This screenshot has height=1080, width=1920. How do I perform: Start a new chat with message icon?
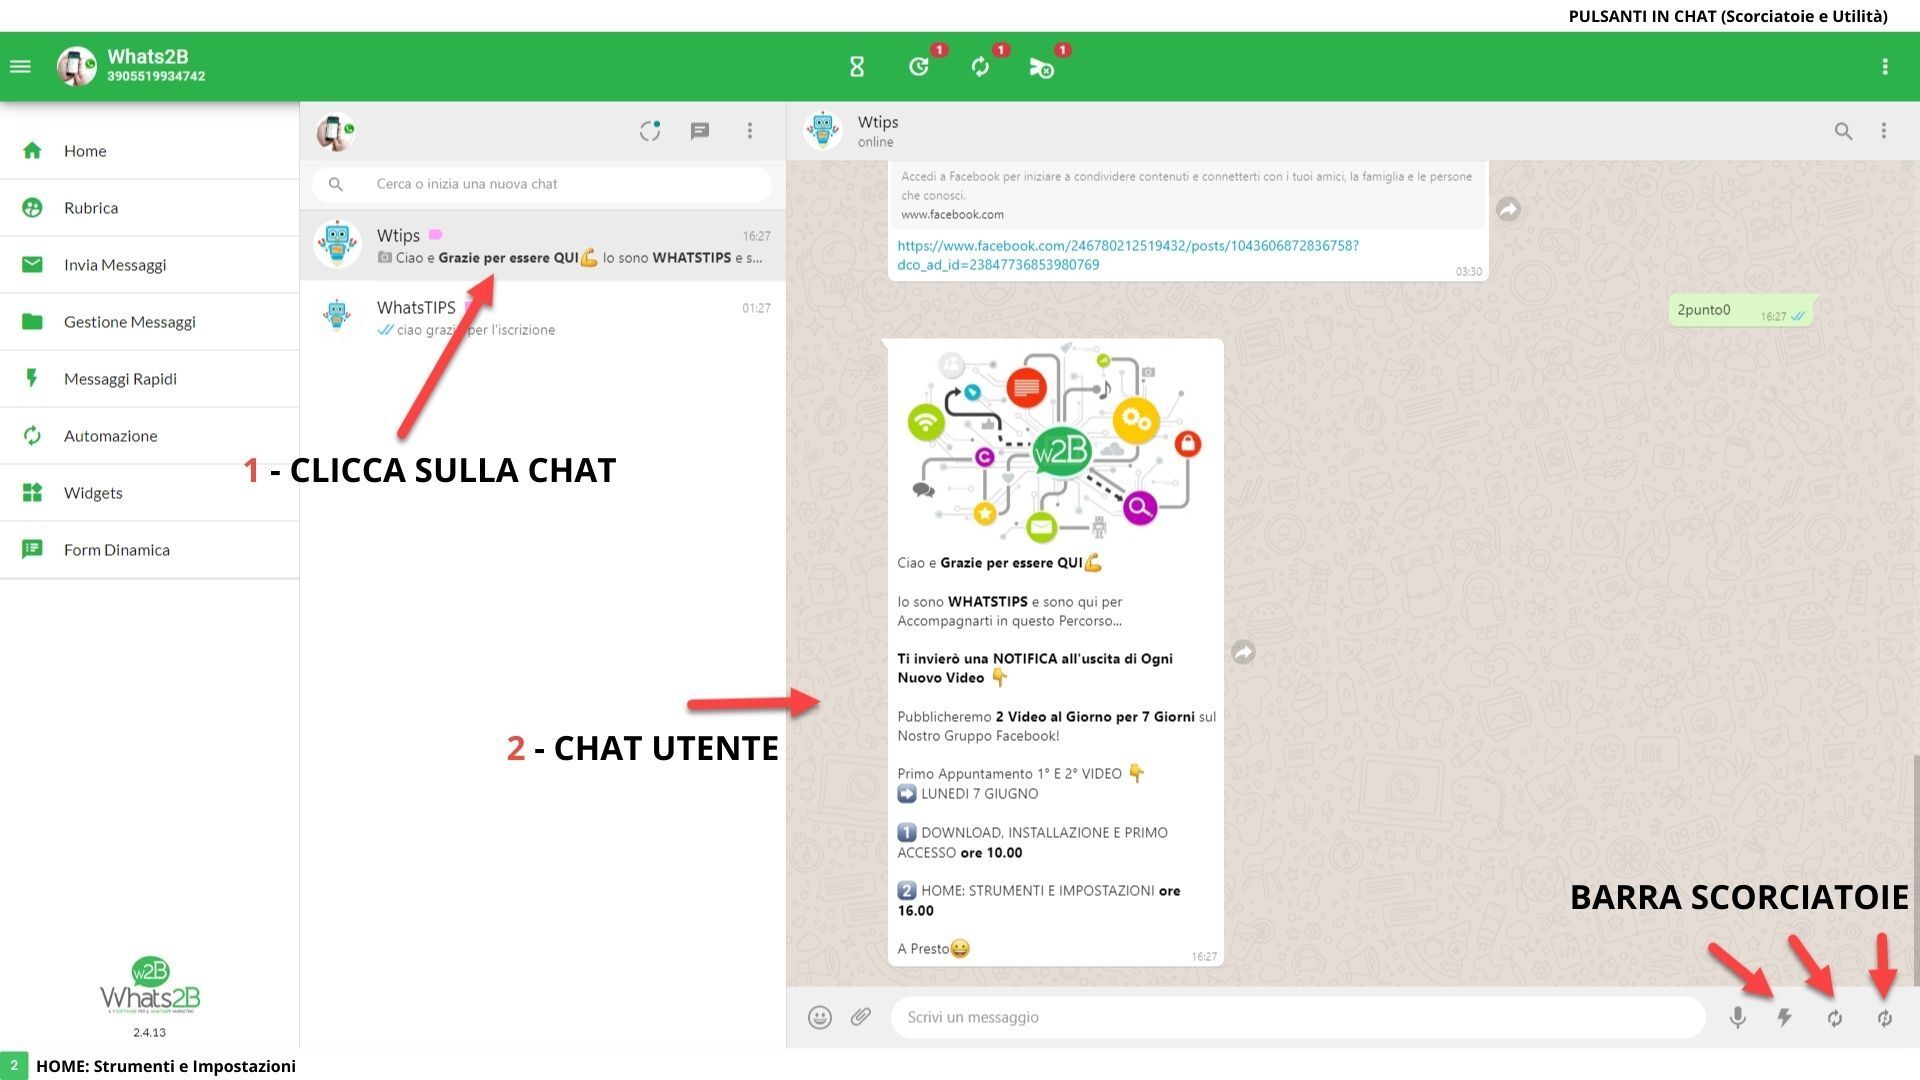pos(700,131)
